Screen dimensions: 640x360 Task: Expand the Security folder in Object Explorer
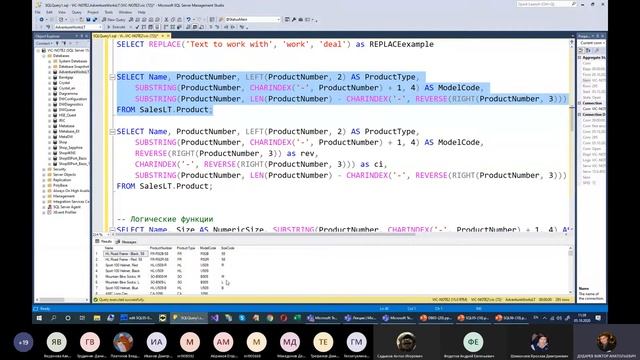(x=44, y=169)
